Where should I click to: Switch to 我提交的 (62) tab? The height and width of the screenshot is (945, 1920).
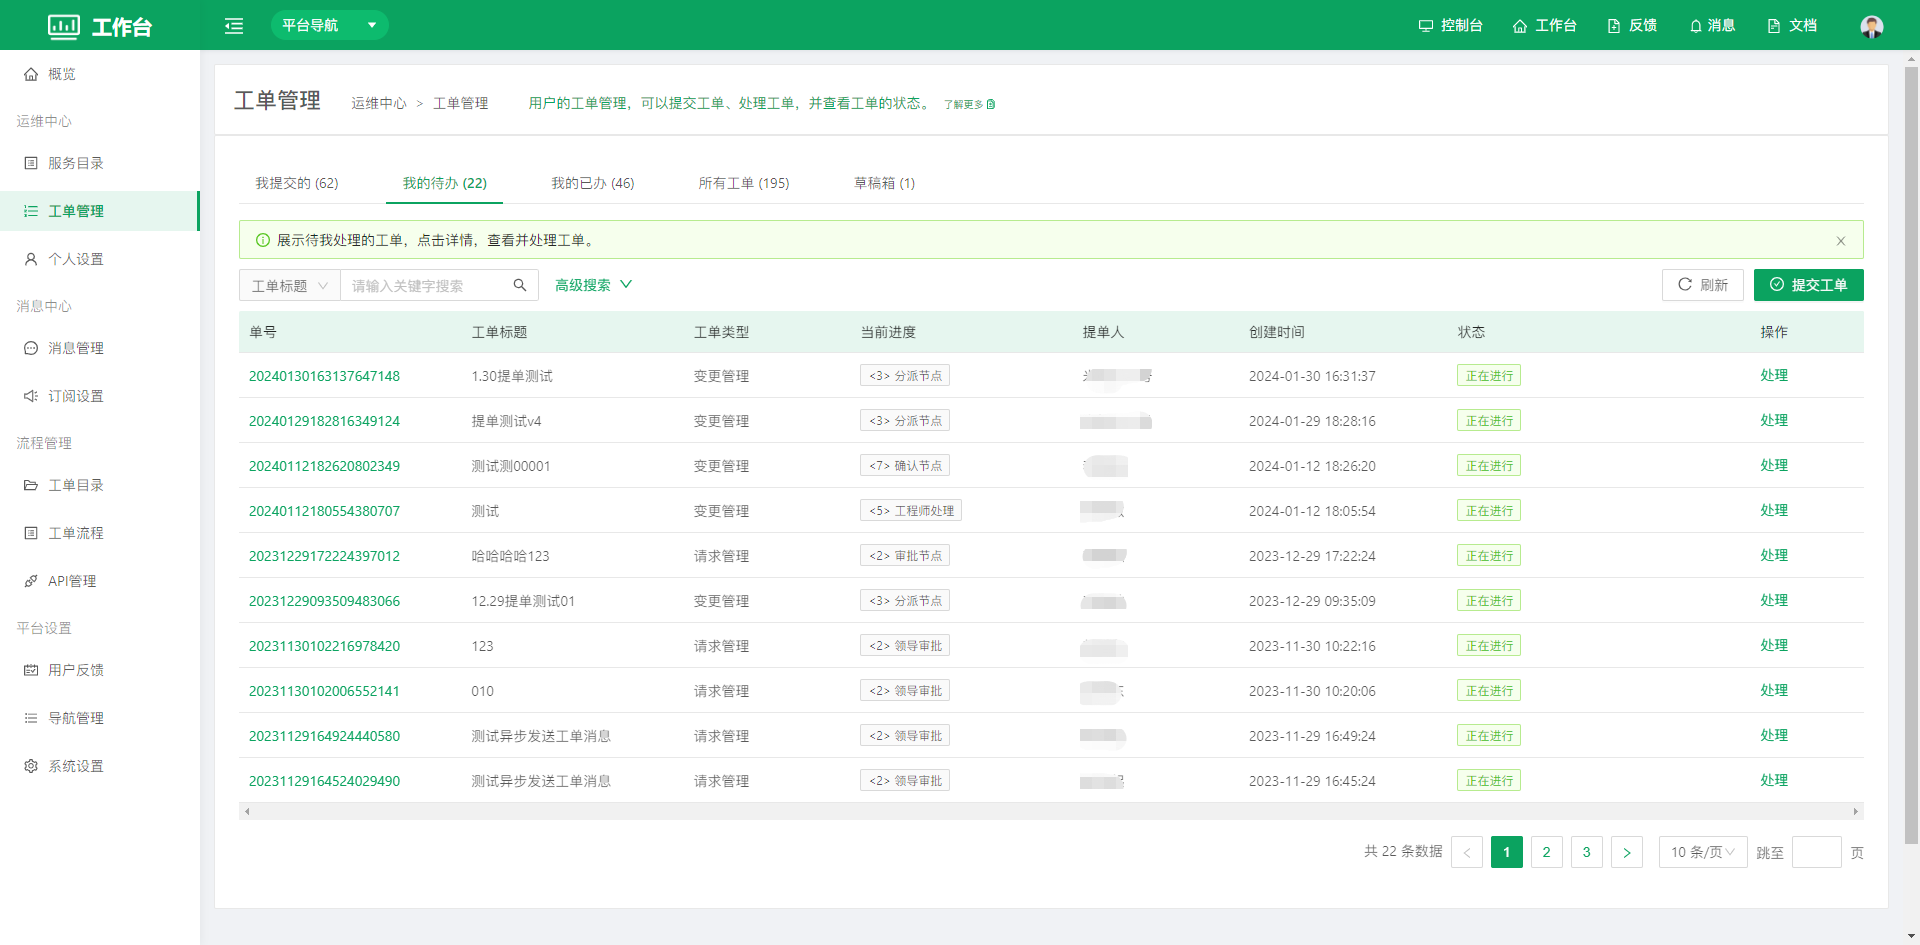click(x=297, y=183)
